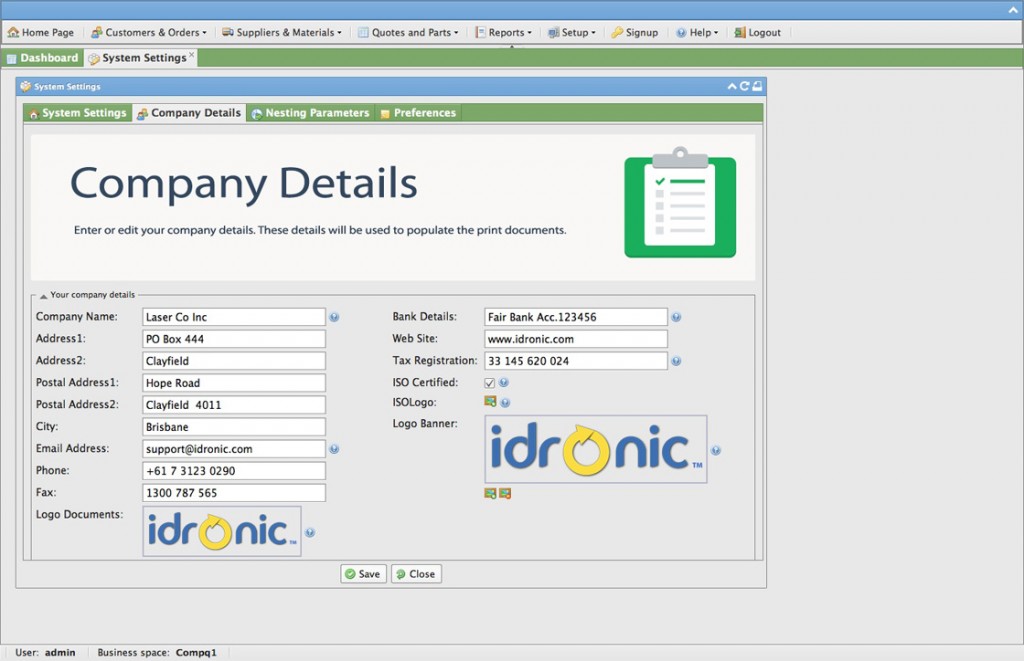Upload a new ISO logo image
The height and width of the screenshot is (661, 1024).
click(x=490, y=401)
